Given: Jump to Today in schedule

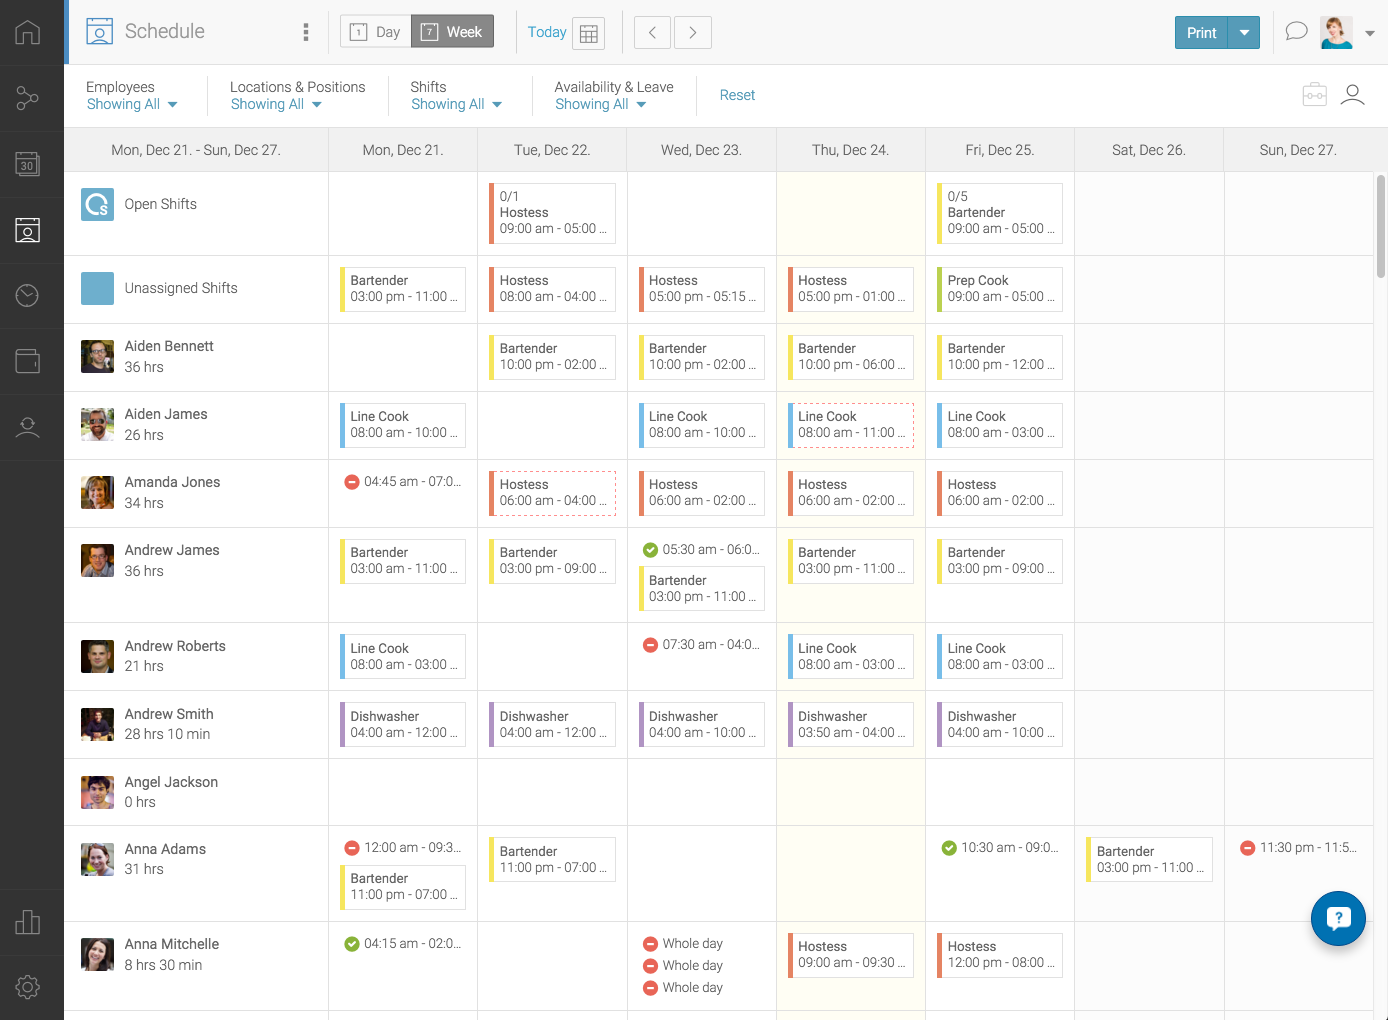Looking at the screenshot, I should coord(546,32).
